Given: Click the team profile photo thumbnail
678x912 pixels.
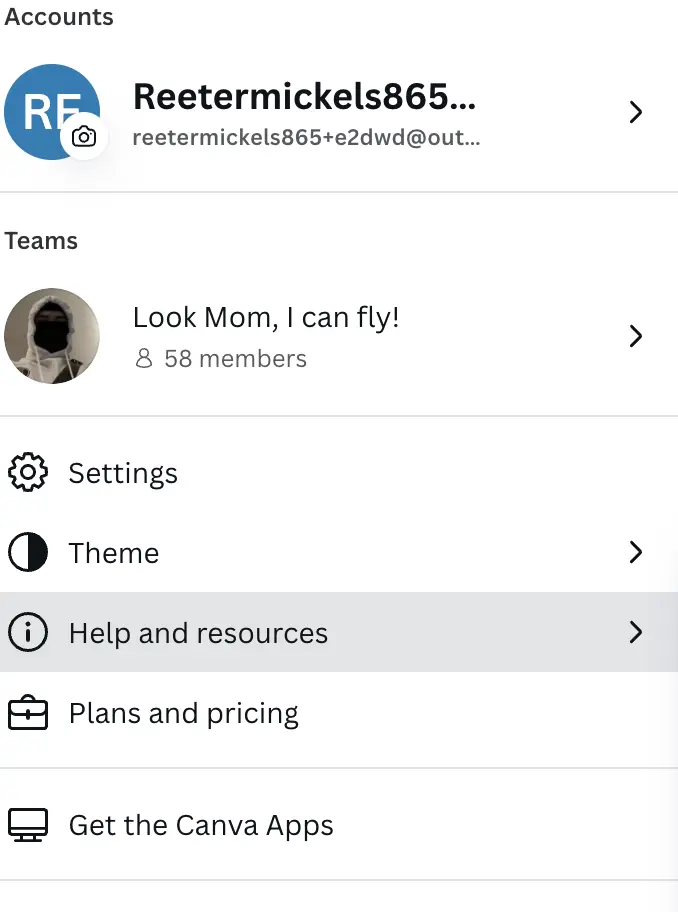Looking at the screenshot, I should pos(52,336).
